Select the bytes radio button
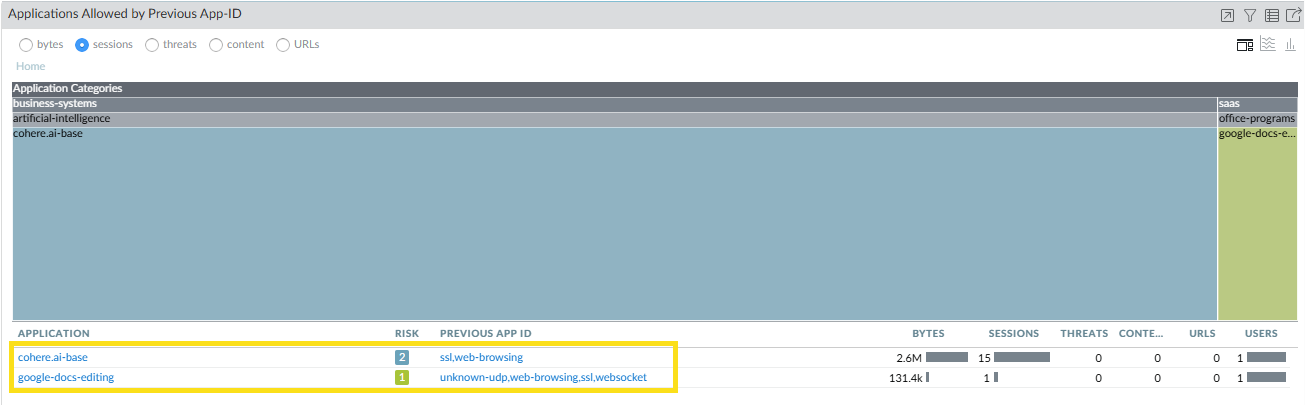The image size is (1305, 405). click(26, 45)
